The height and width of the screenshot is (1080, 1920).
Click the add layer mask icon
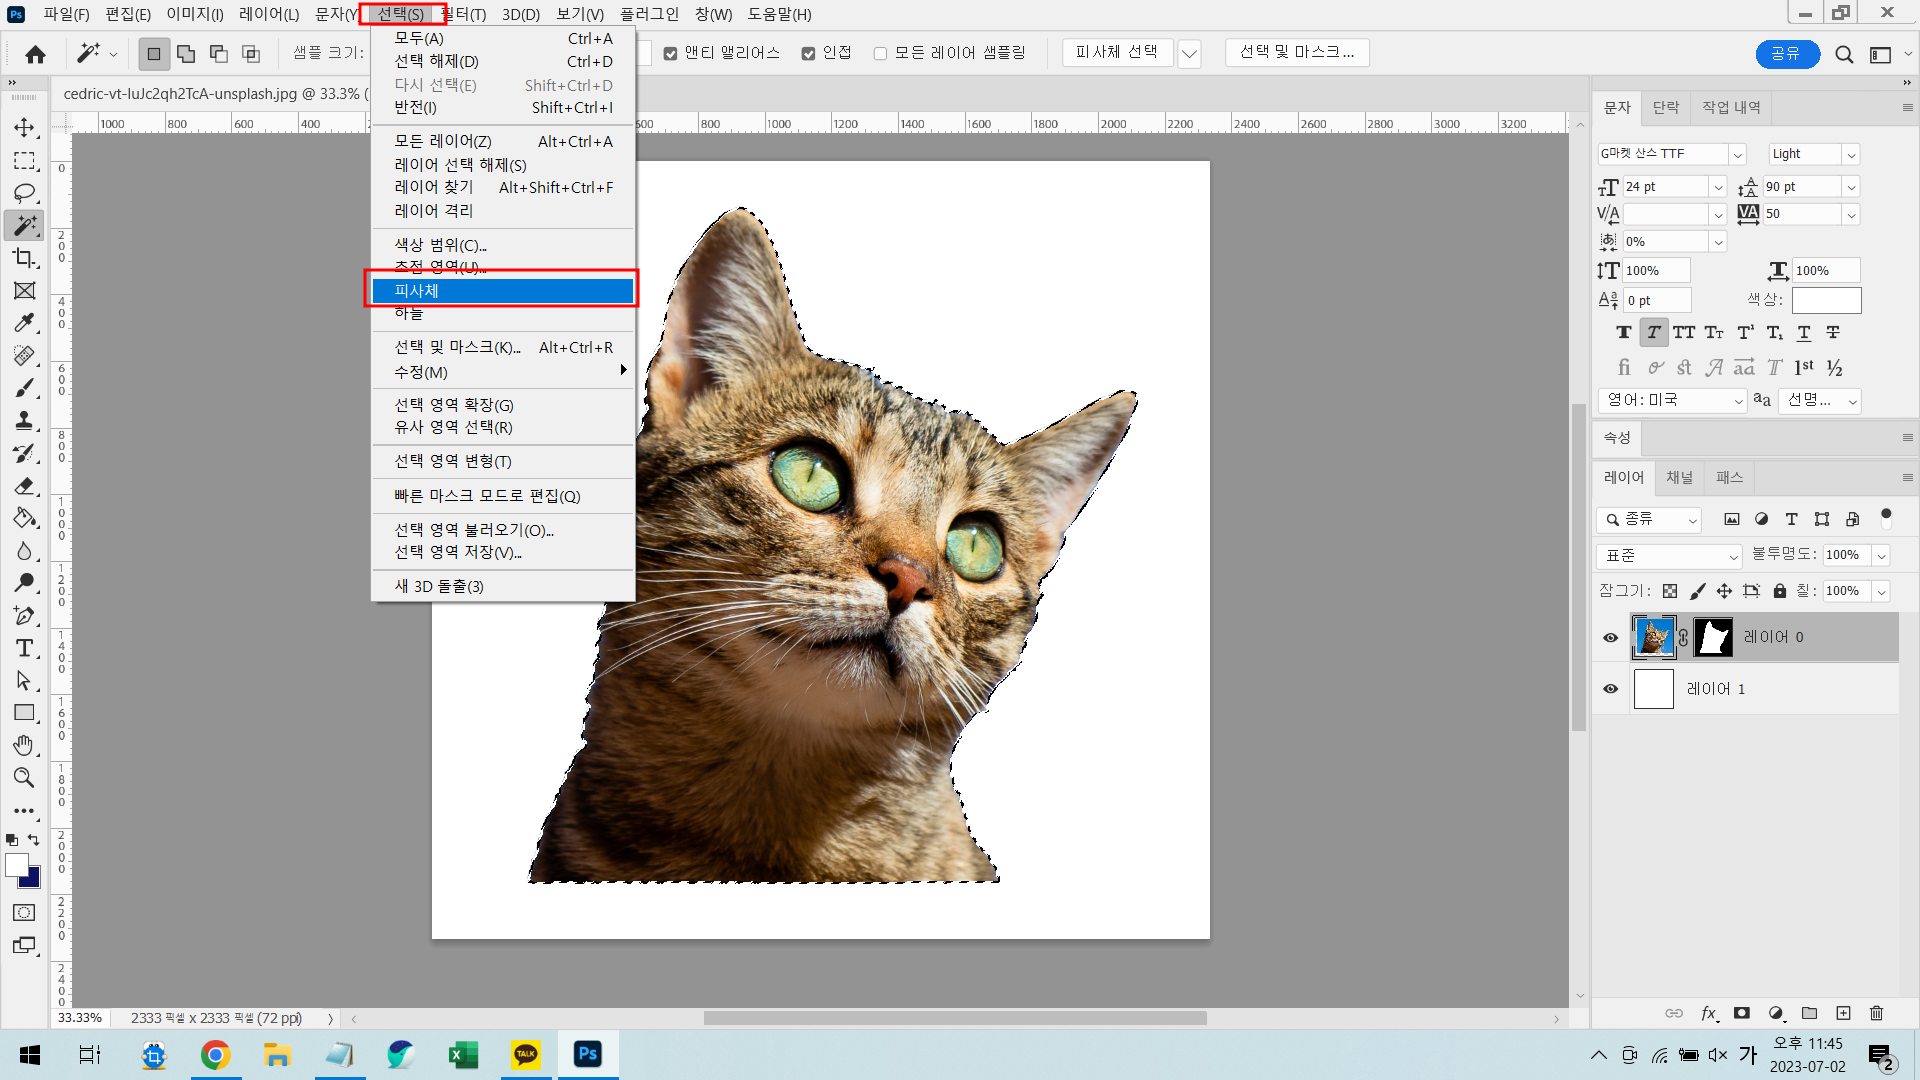click(x=1742, y=1013)
